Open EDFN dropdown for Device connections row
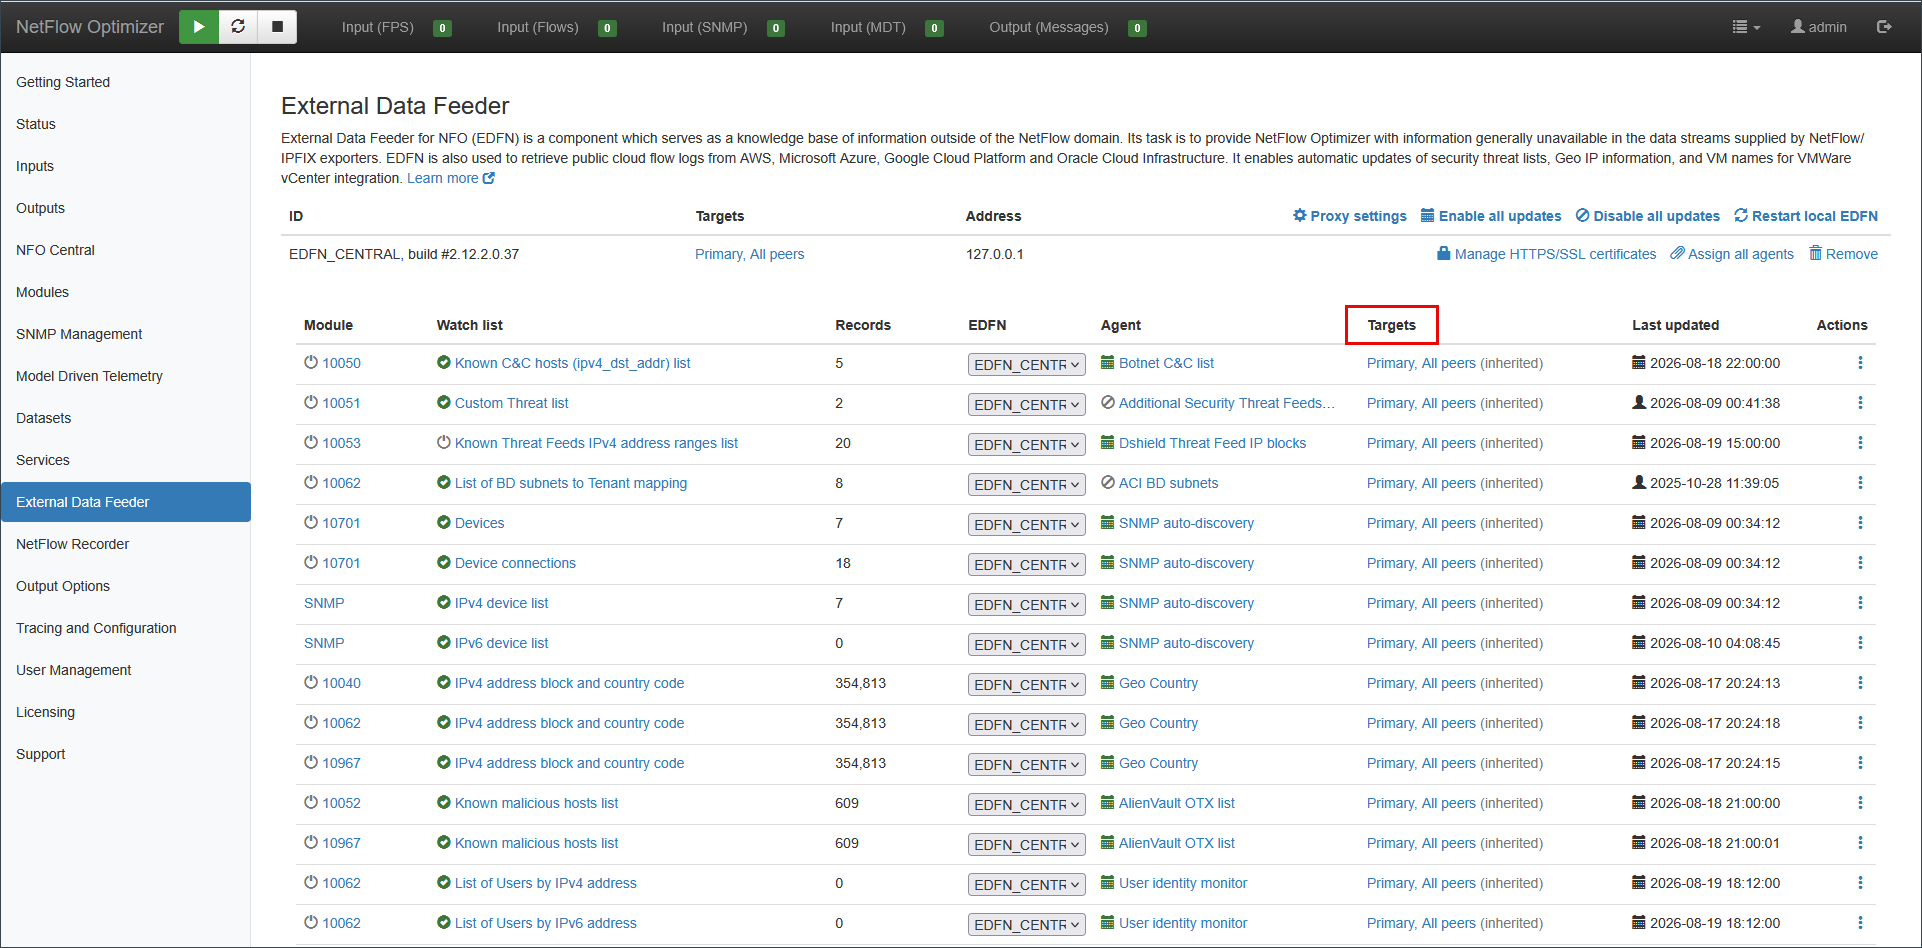Viewport: 1922px width, 948px height. pyautogui.click(x=1027, y=565)
